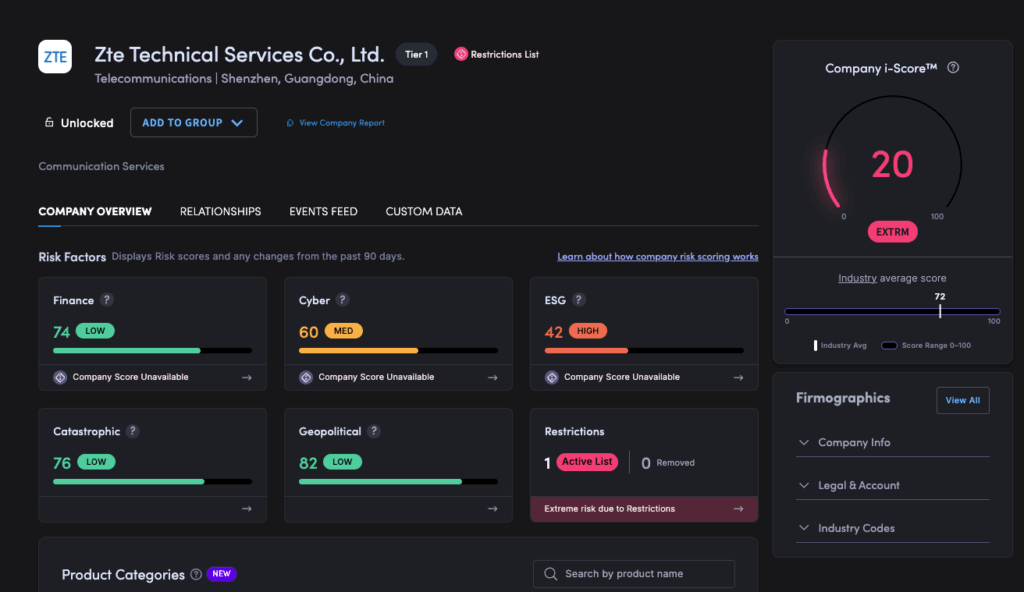Viewport: 1024px width, 592px height.
Task: Click the magnifier icon in product search
Action: click(551, 574)
